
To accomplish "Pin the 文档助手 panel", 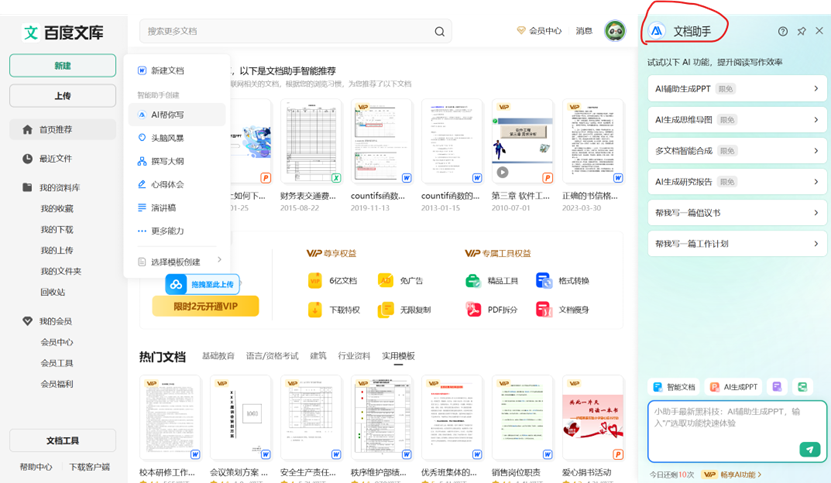I will 801,32.
